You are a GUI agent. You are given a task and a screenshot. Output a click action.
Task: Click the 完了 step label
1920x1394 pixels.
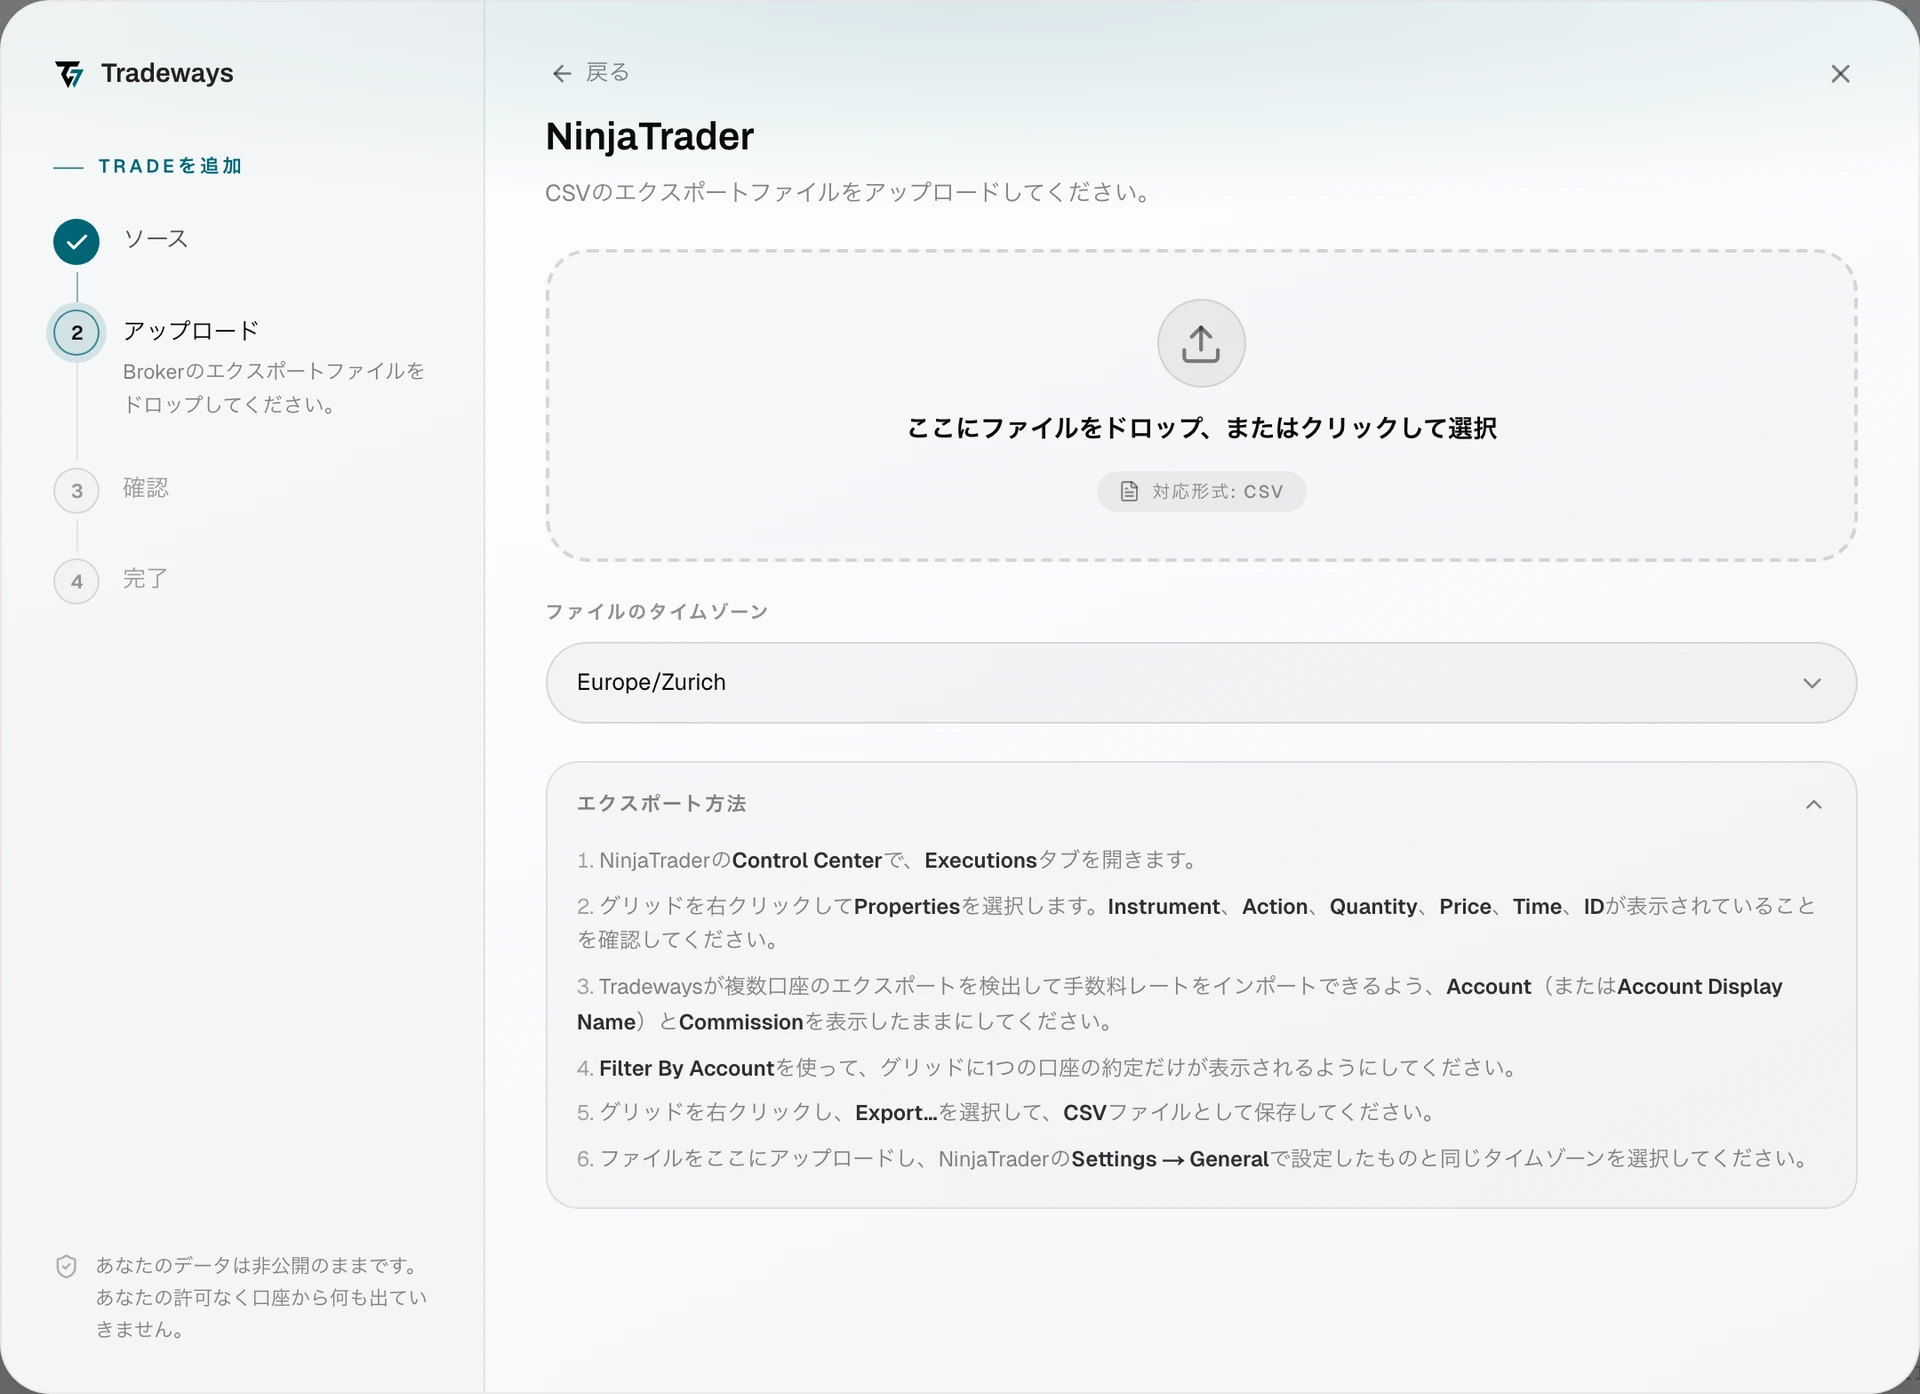[x=146, y=579]
